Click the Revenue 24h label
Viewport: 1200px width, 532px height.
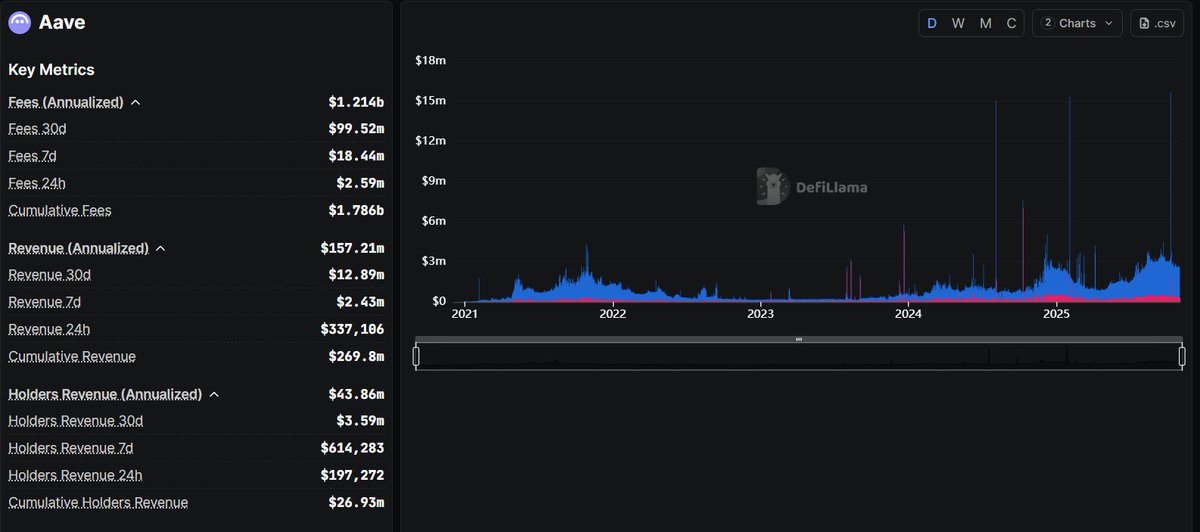50,329
